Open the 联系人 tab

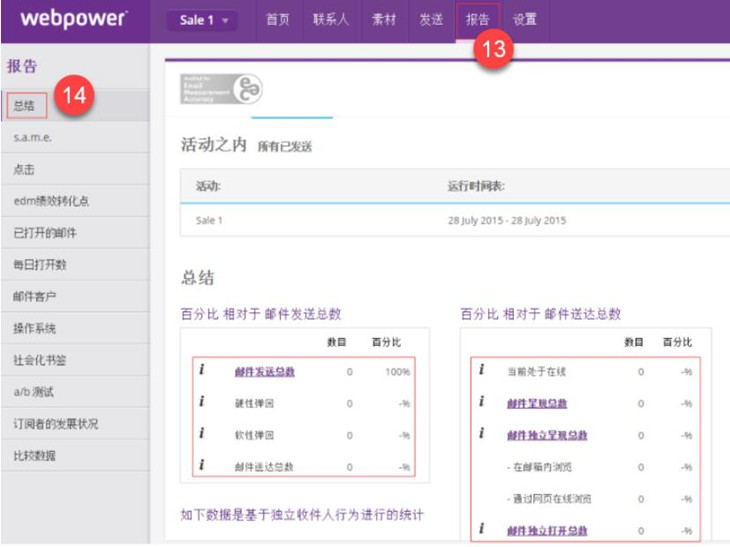[331, 20]
